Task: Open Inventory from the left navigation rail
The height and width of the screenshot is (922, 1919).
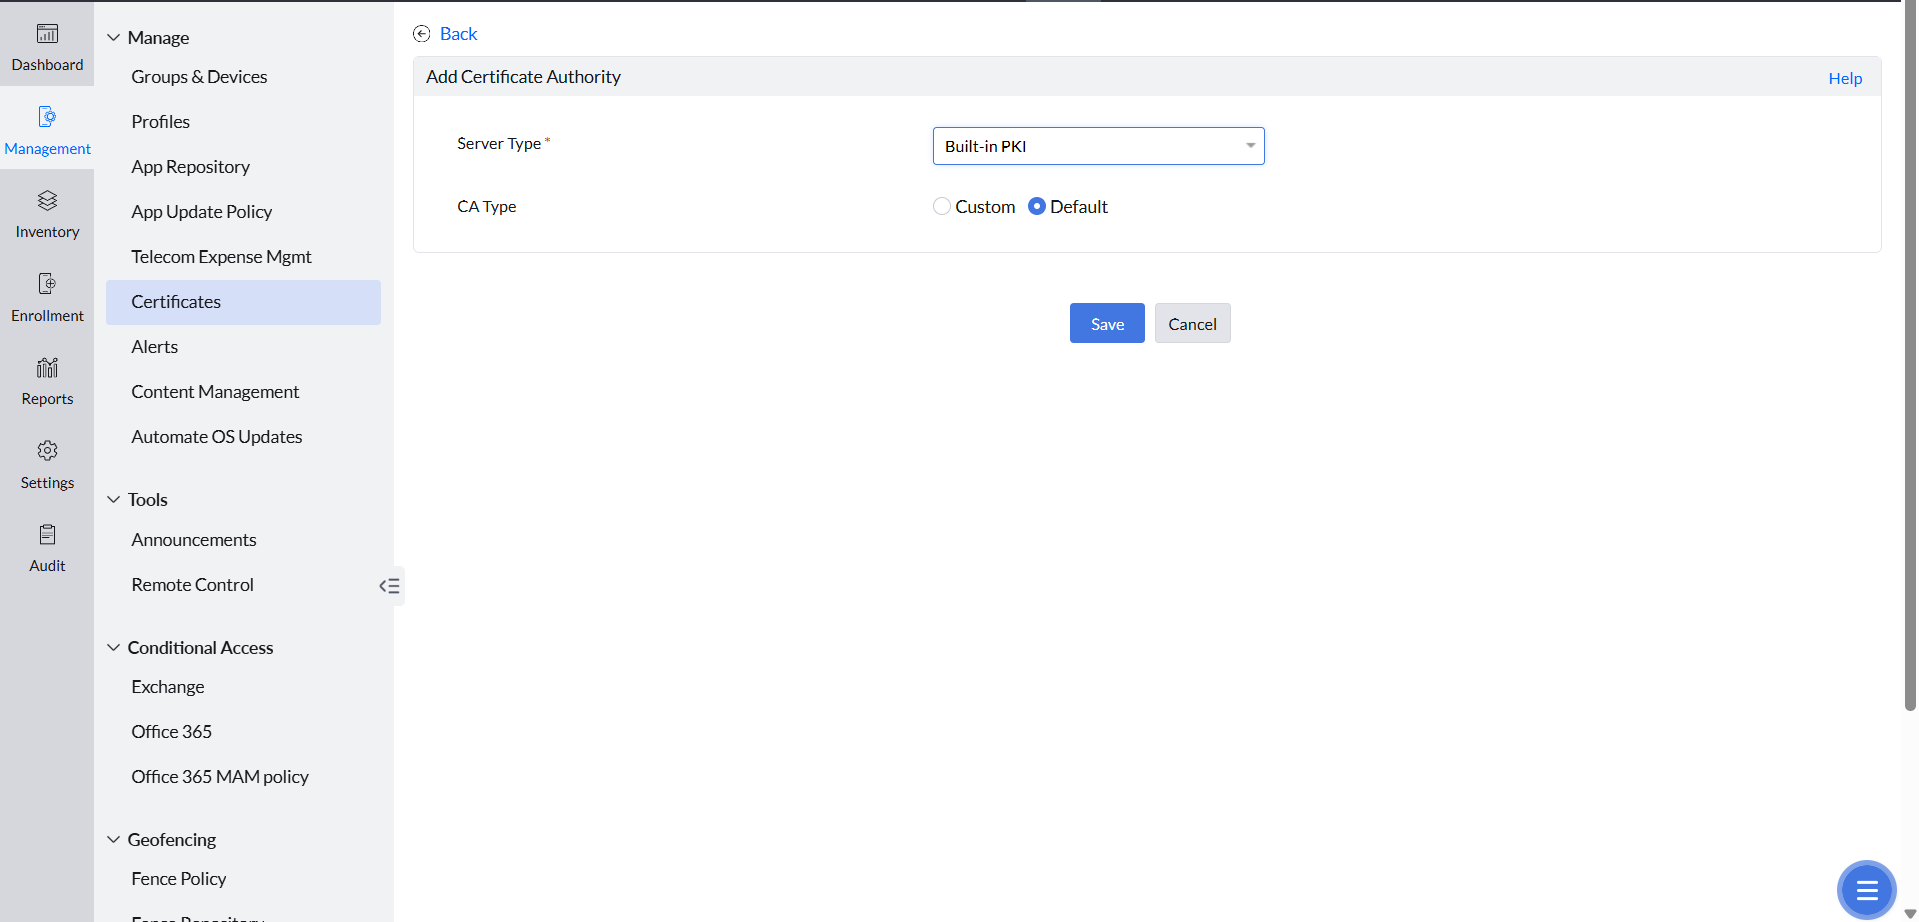Action: pos(47,212)
